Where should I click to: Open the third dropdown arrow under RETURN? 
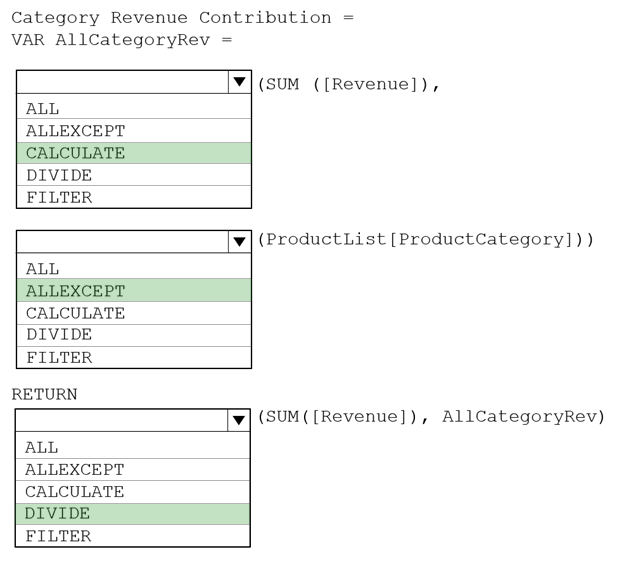coord(239,420)
